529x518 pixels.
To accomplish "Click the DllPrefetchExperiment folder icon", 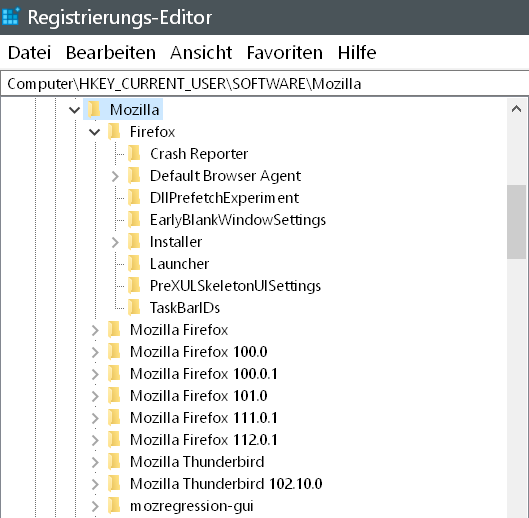I will point(134,197).
